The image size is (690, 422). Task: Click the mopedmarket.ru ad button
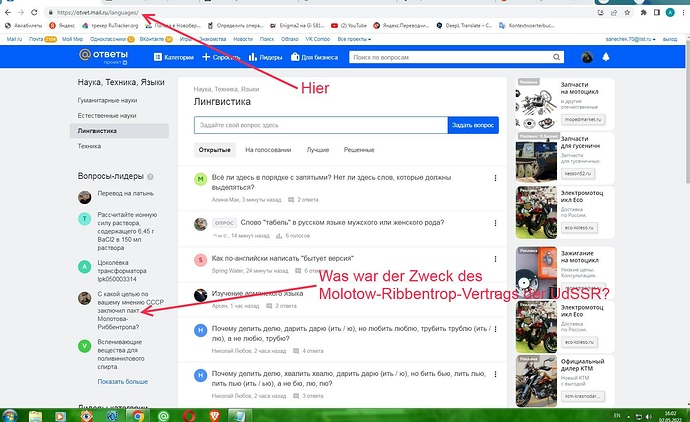(x=583, y=119)
